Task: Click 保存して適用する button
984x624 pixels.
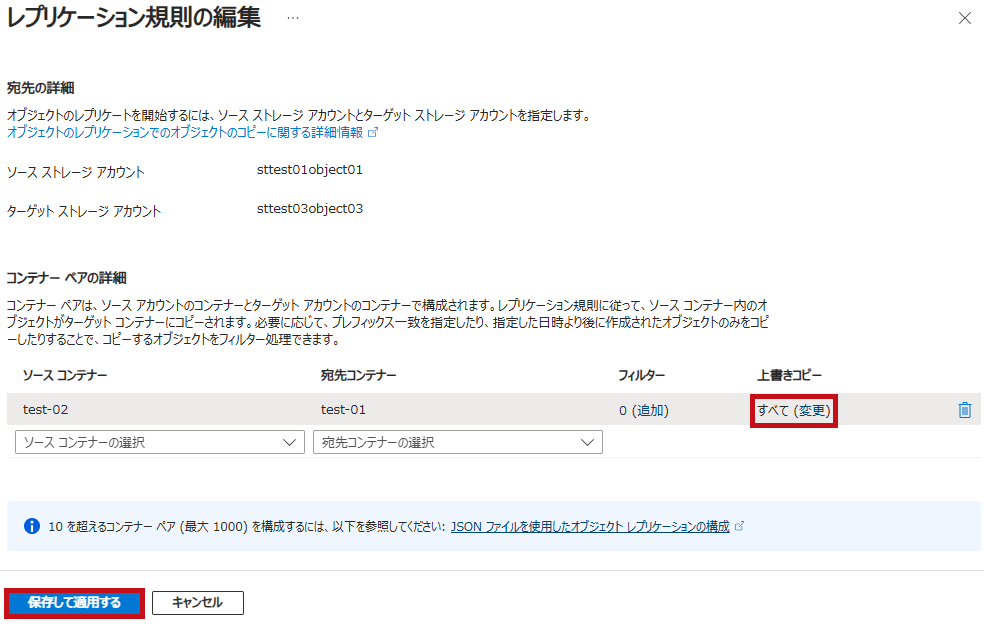Action: [x=75, y=603]
